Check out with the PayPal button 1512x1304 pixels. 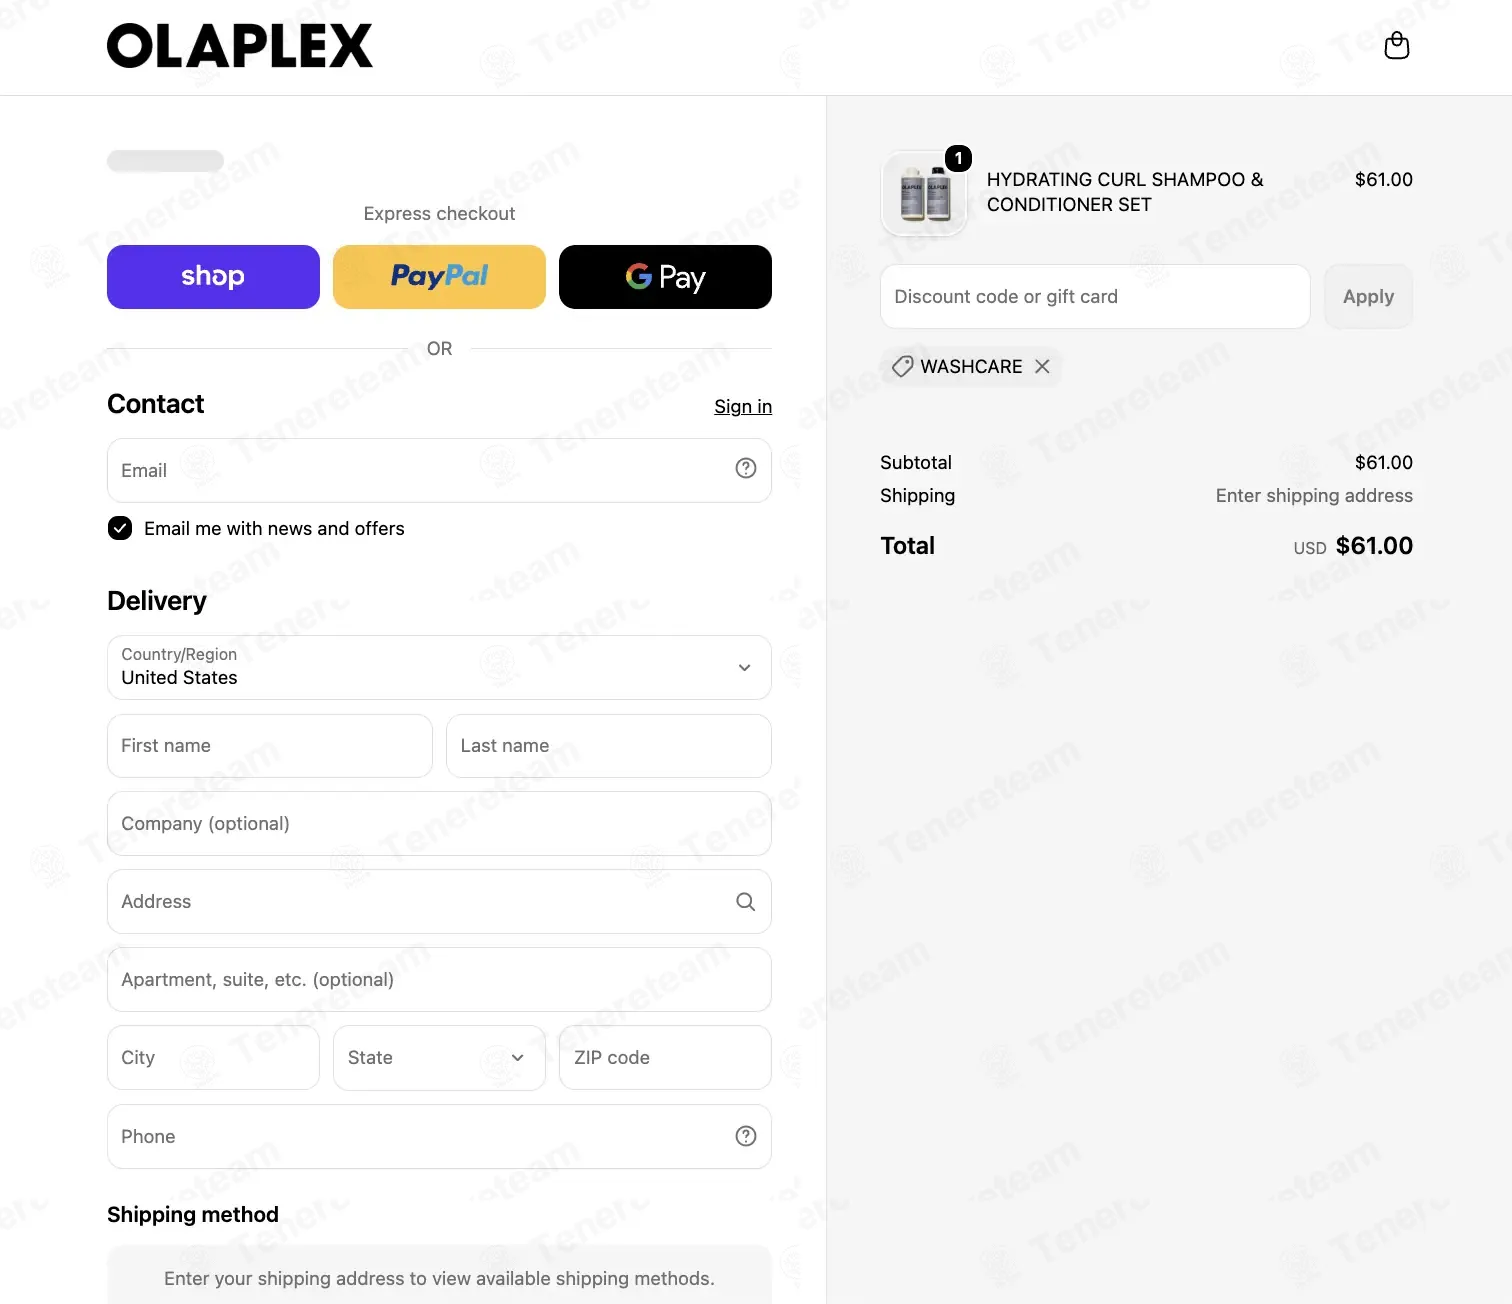pos(439,277)
